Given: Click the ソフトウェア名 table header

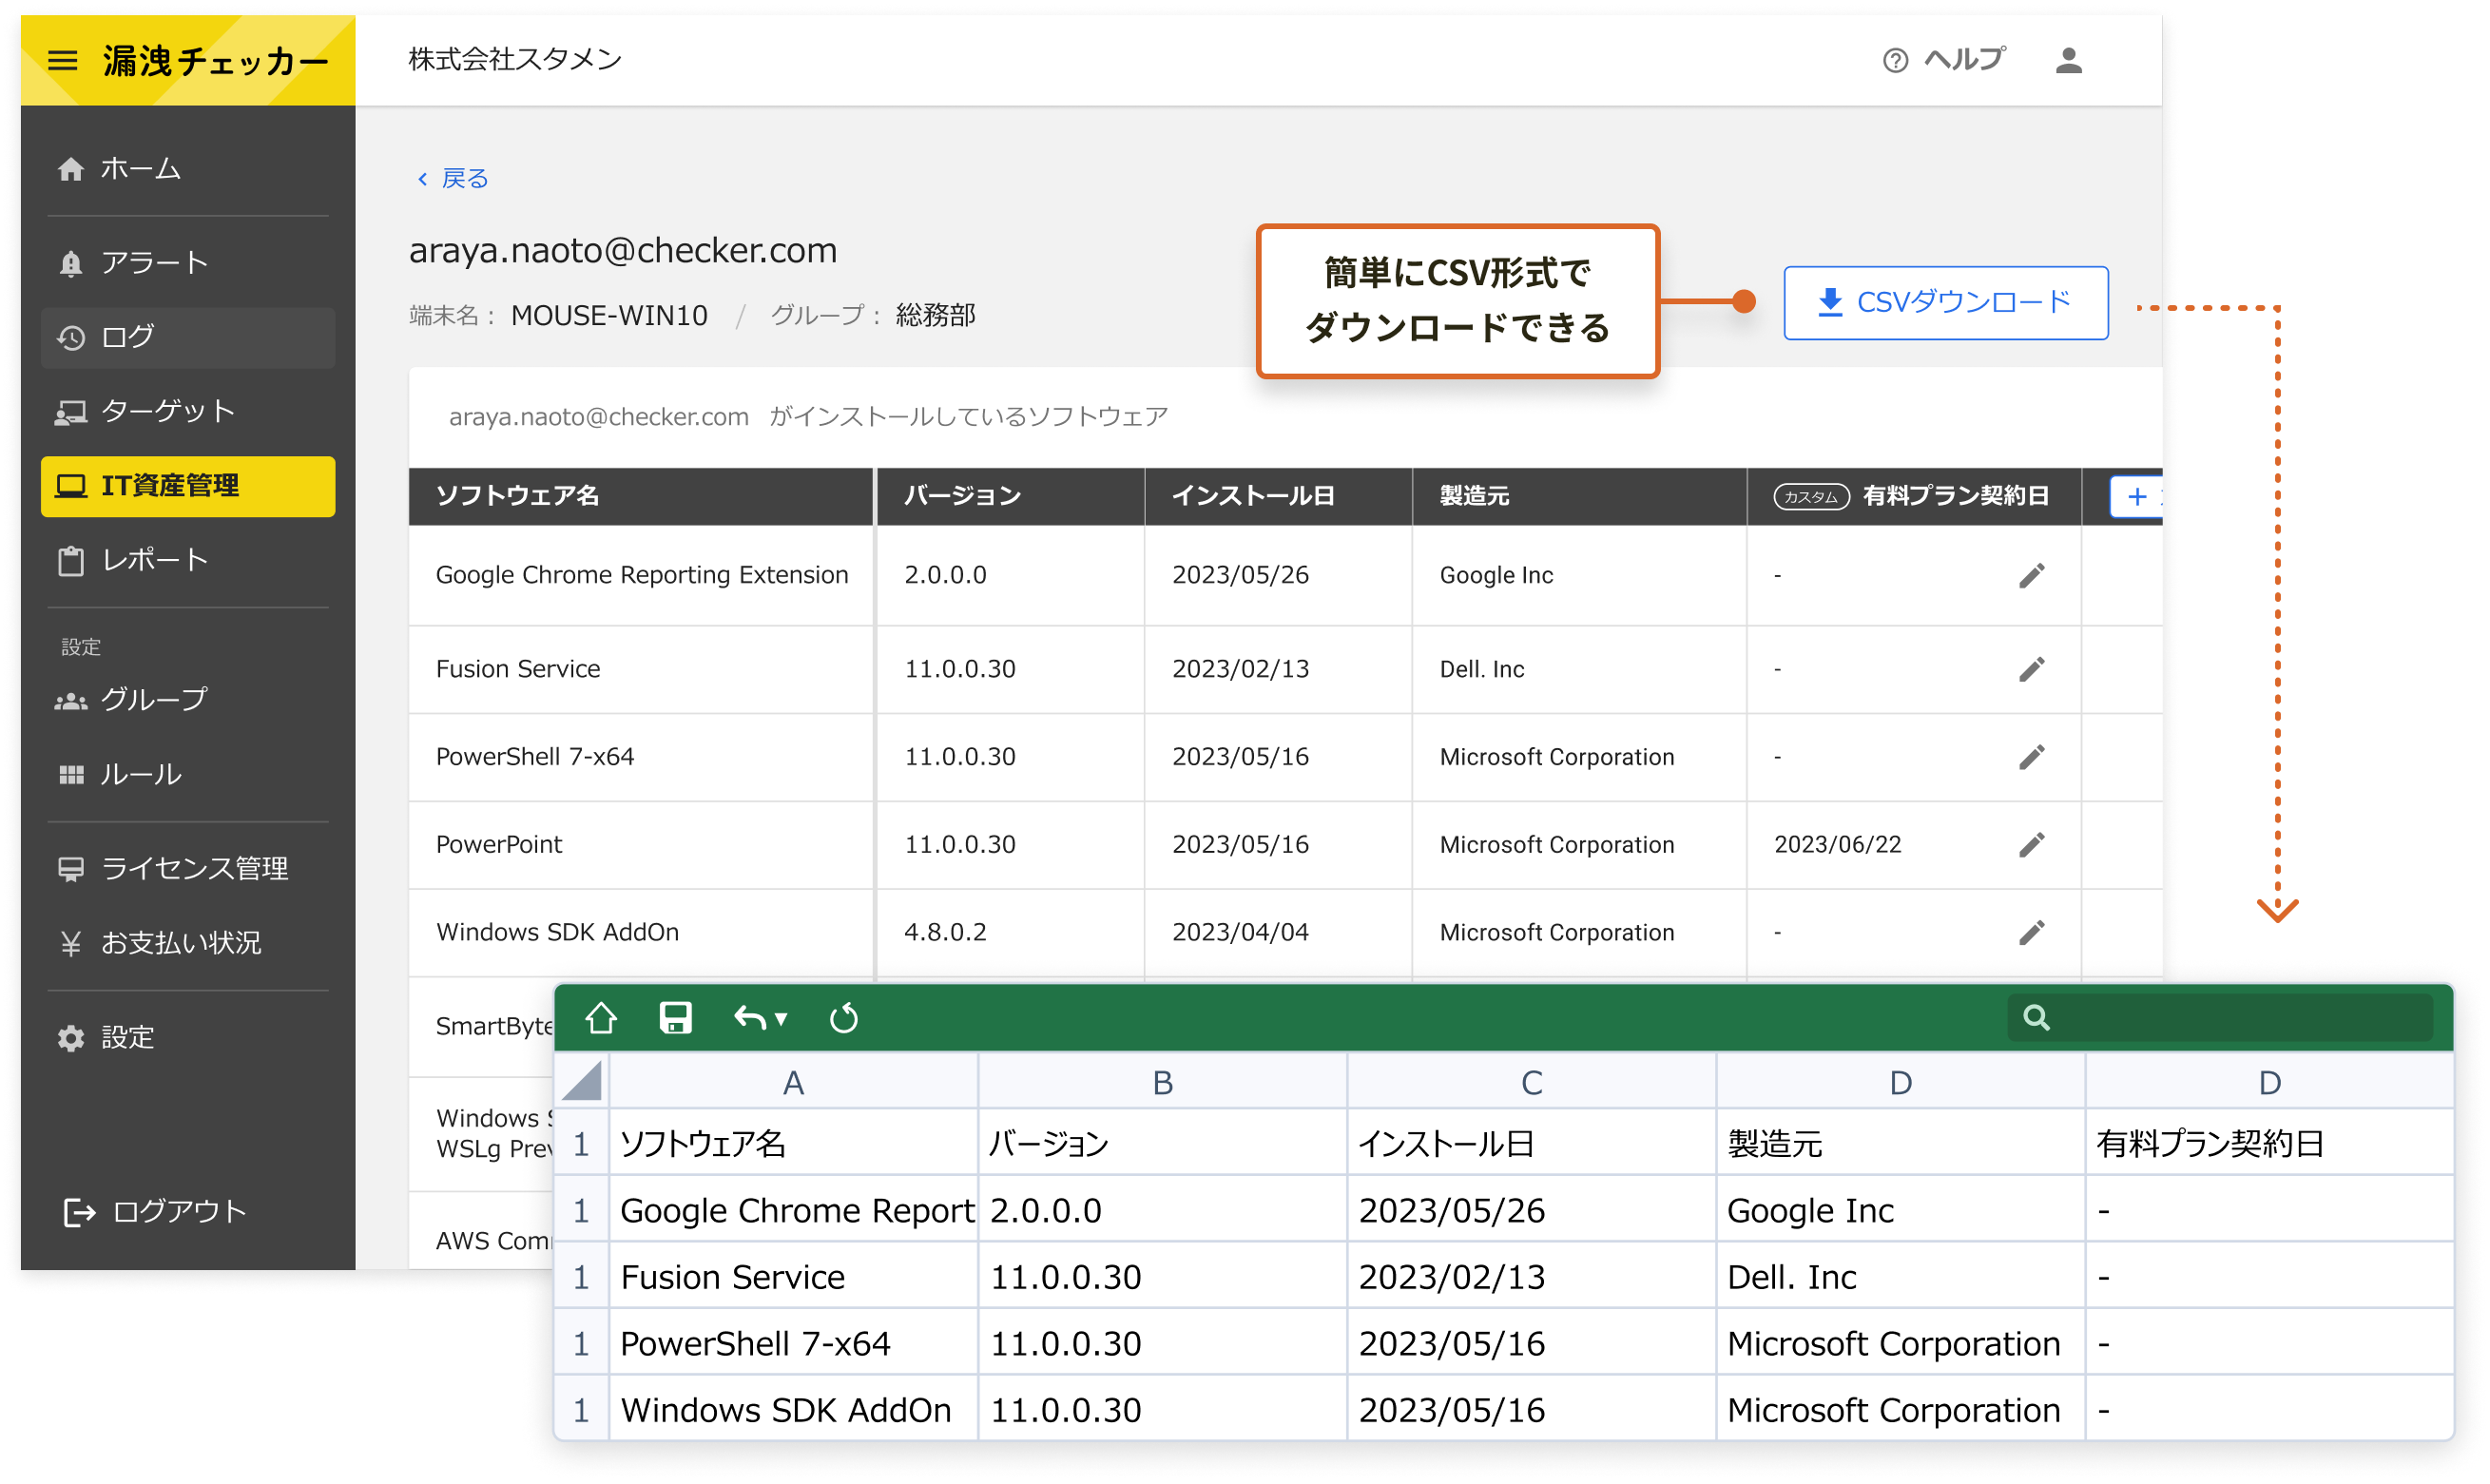Looking at the screenshot, I should coord(641,497).
